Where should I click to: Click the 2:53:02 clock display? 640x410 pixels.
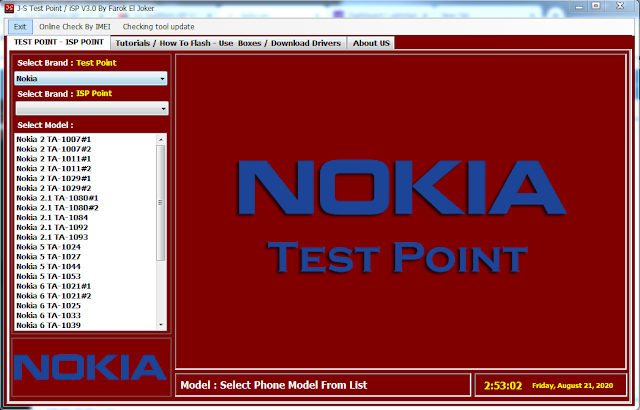503,386
